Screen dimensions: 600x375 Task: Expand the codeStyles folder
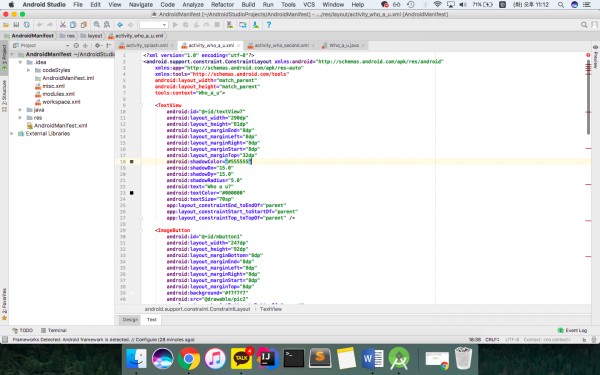click(29, 70)
